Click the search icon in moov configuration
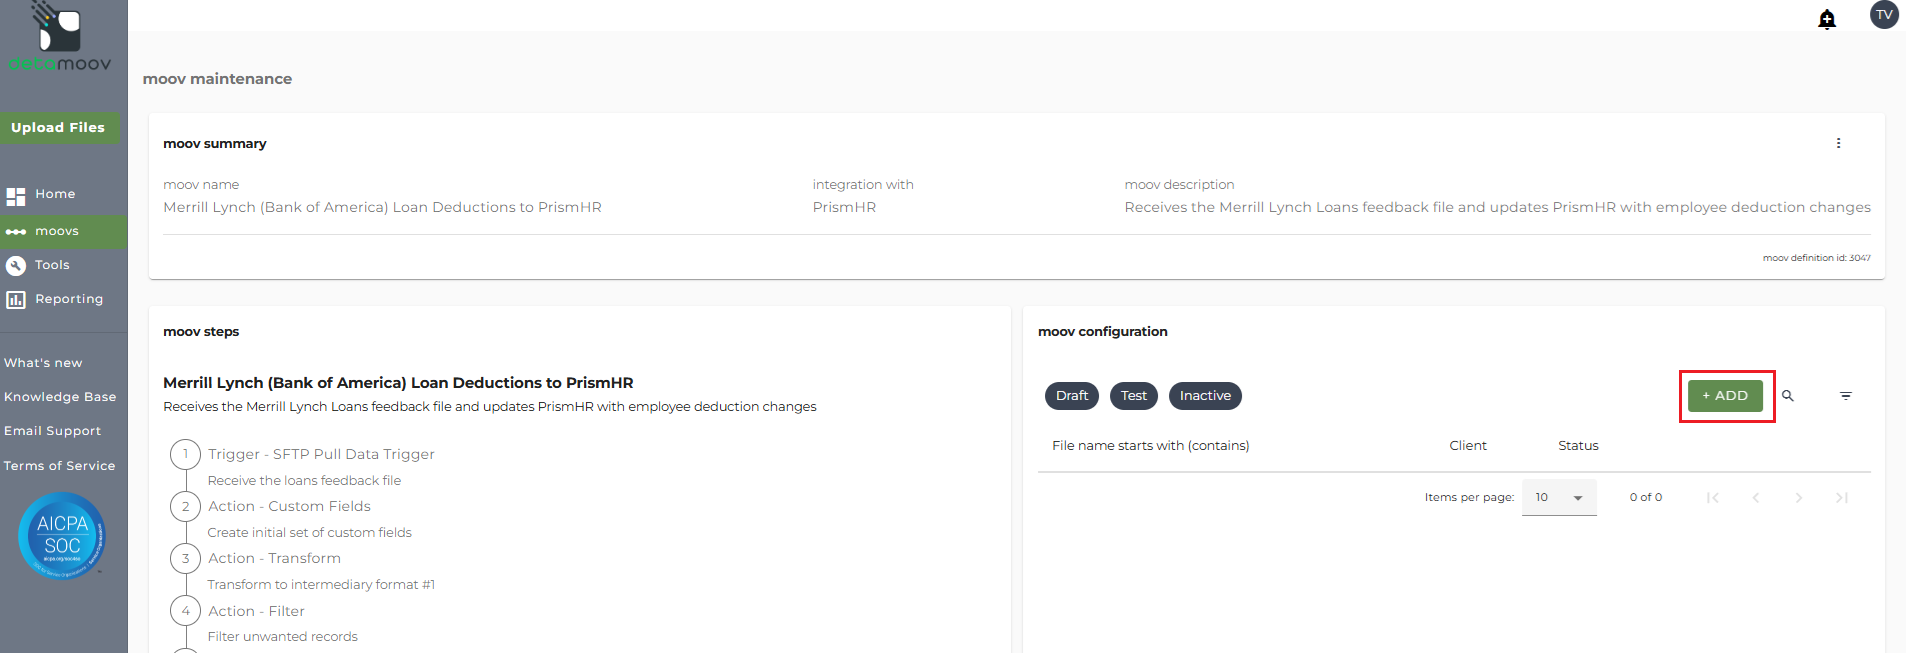Viewport: 1906px width, 653px height. pos(1788,396)
